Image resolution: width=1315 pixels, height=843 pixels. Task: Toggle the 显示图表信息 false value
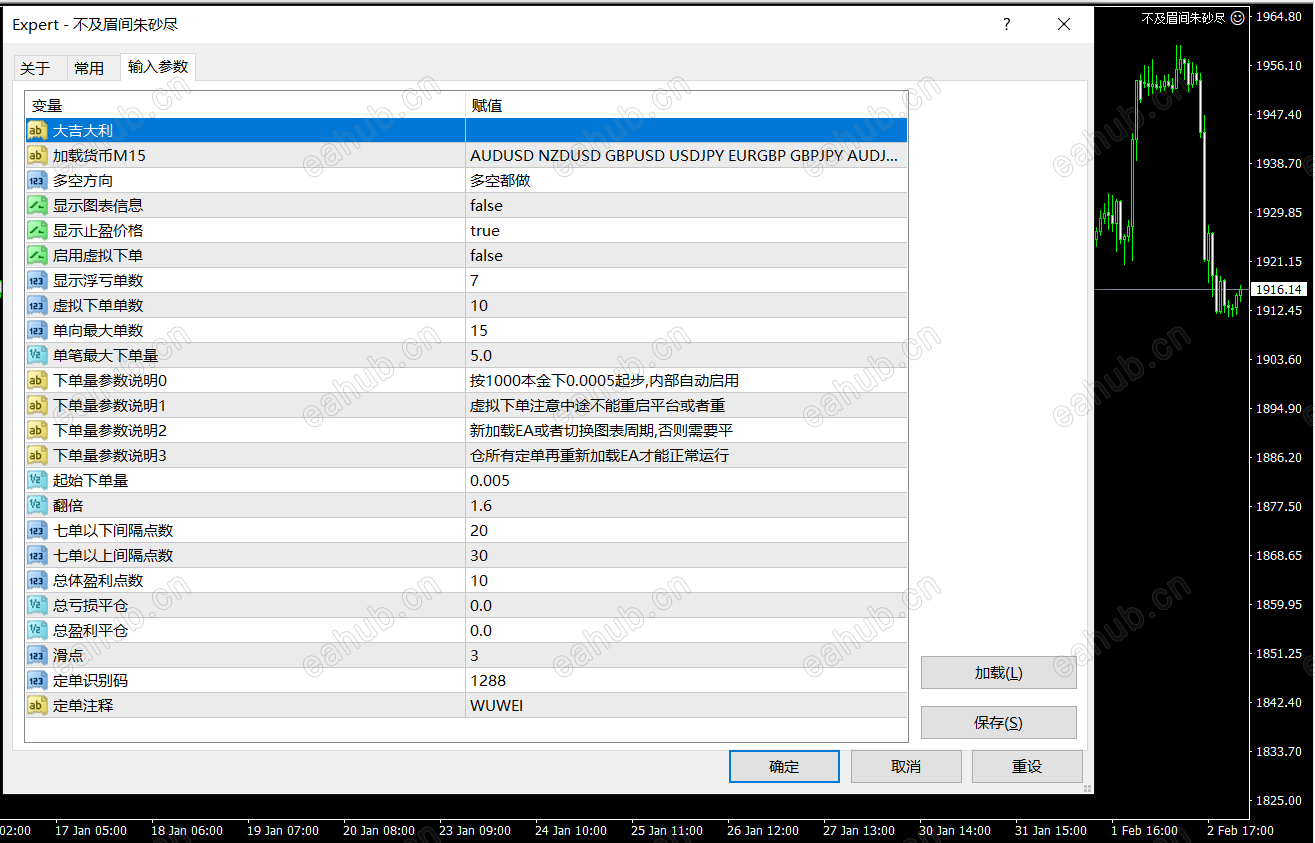click(686, 205)
